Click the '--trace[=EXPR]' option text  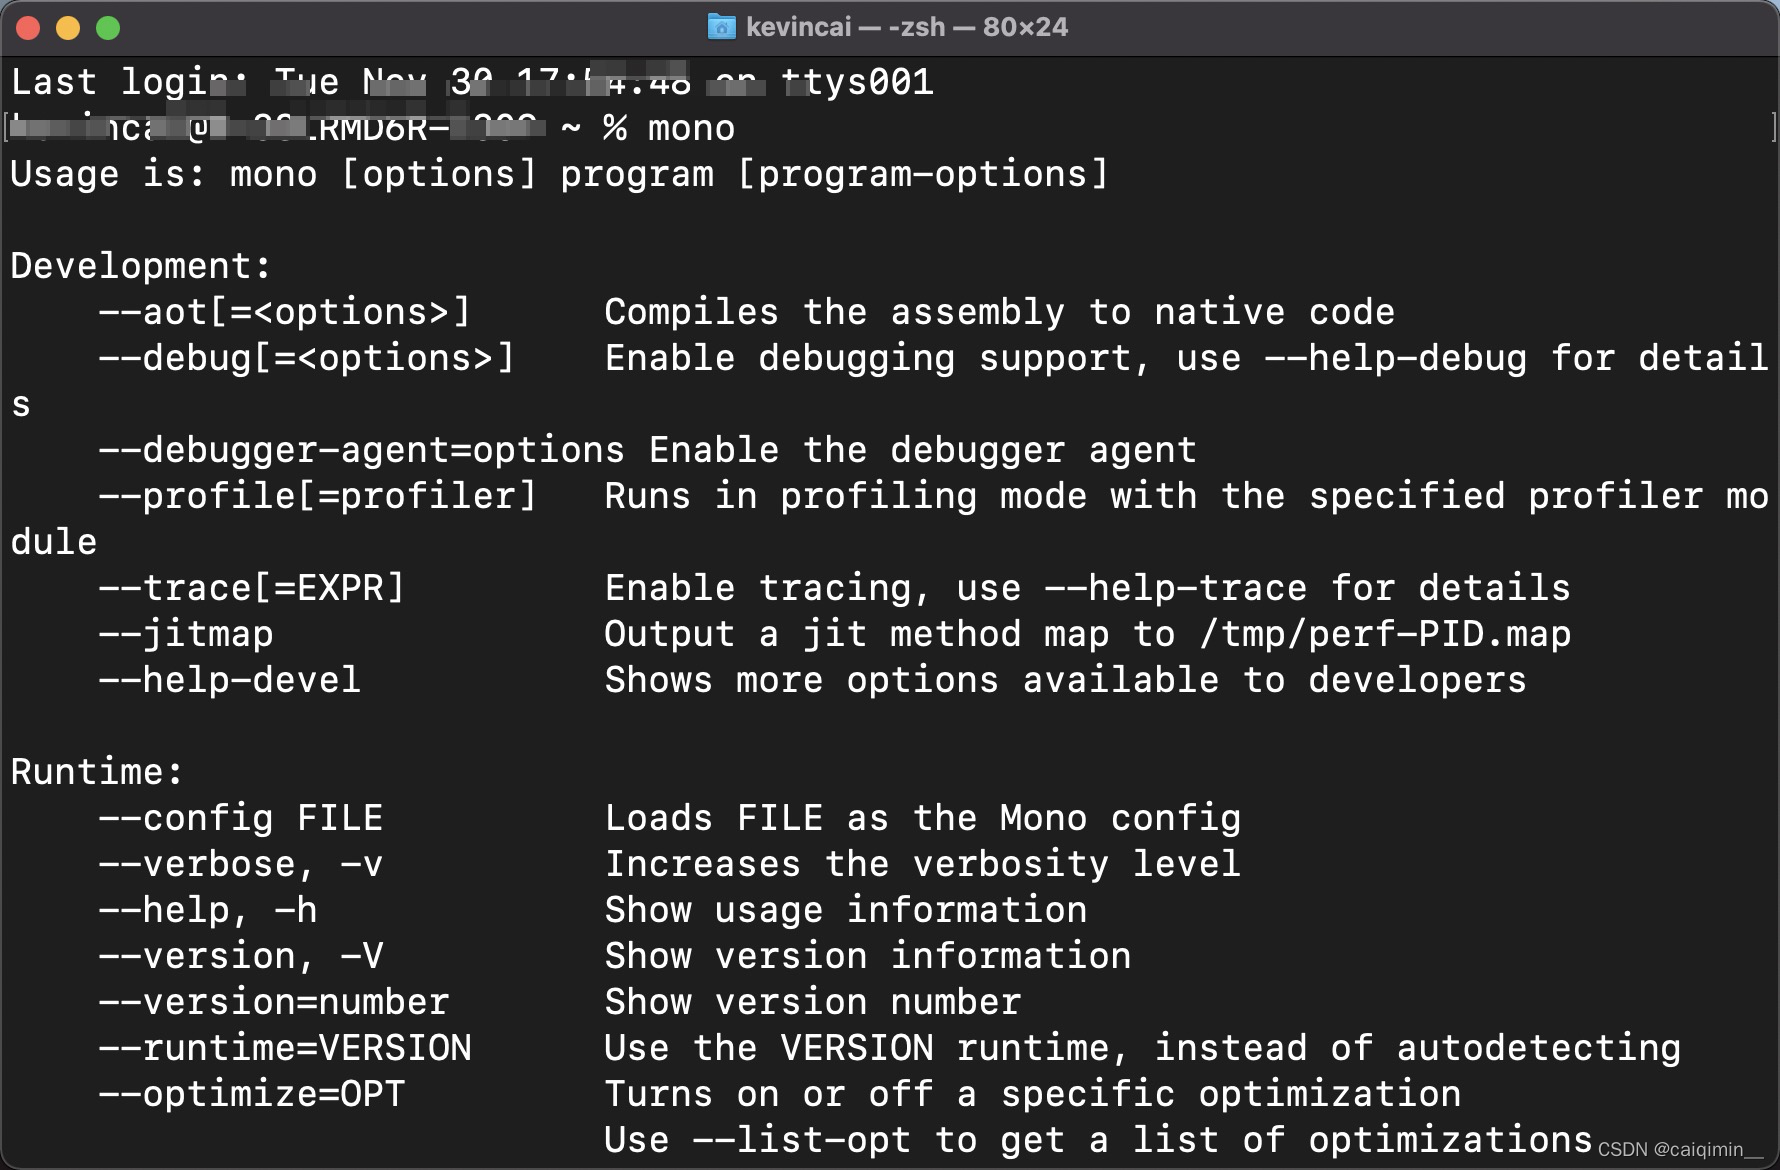point(252,589)
